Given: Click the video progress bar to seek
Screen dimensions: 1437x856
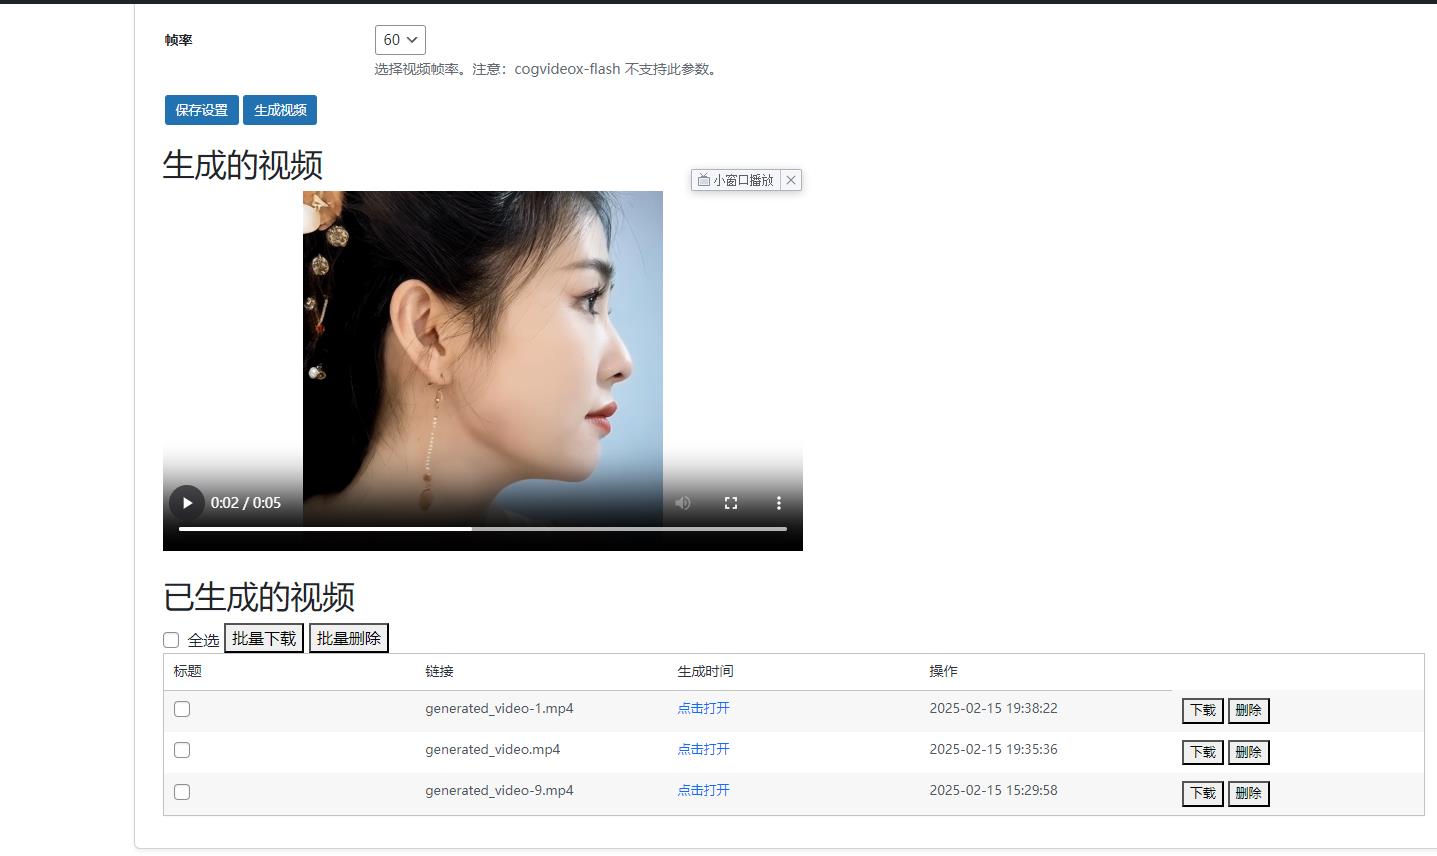Looking at the screenshot, I should [x=480, y=528].
